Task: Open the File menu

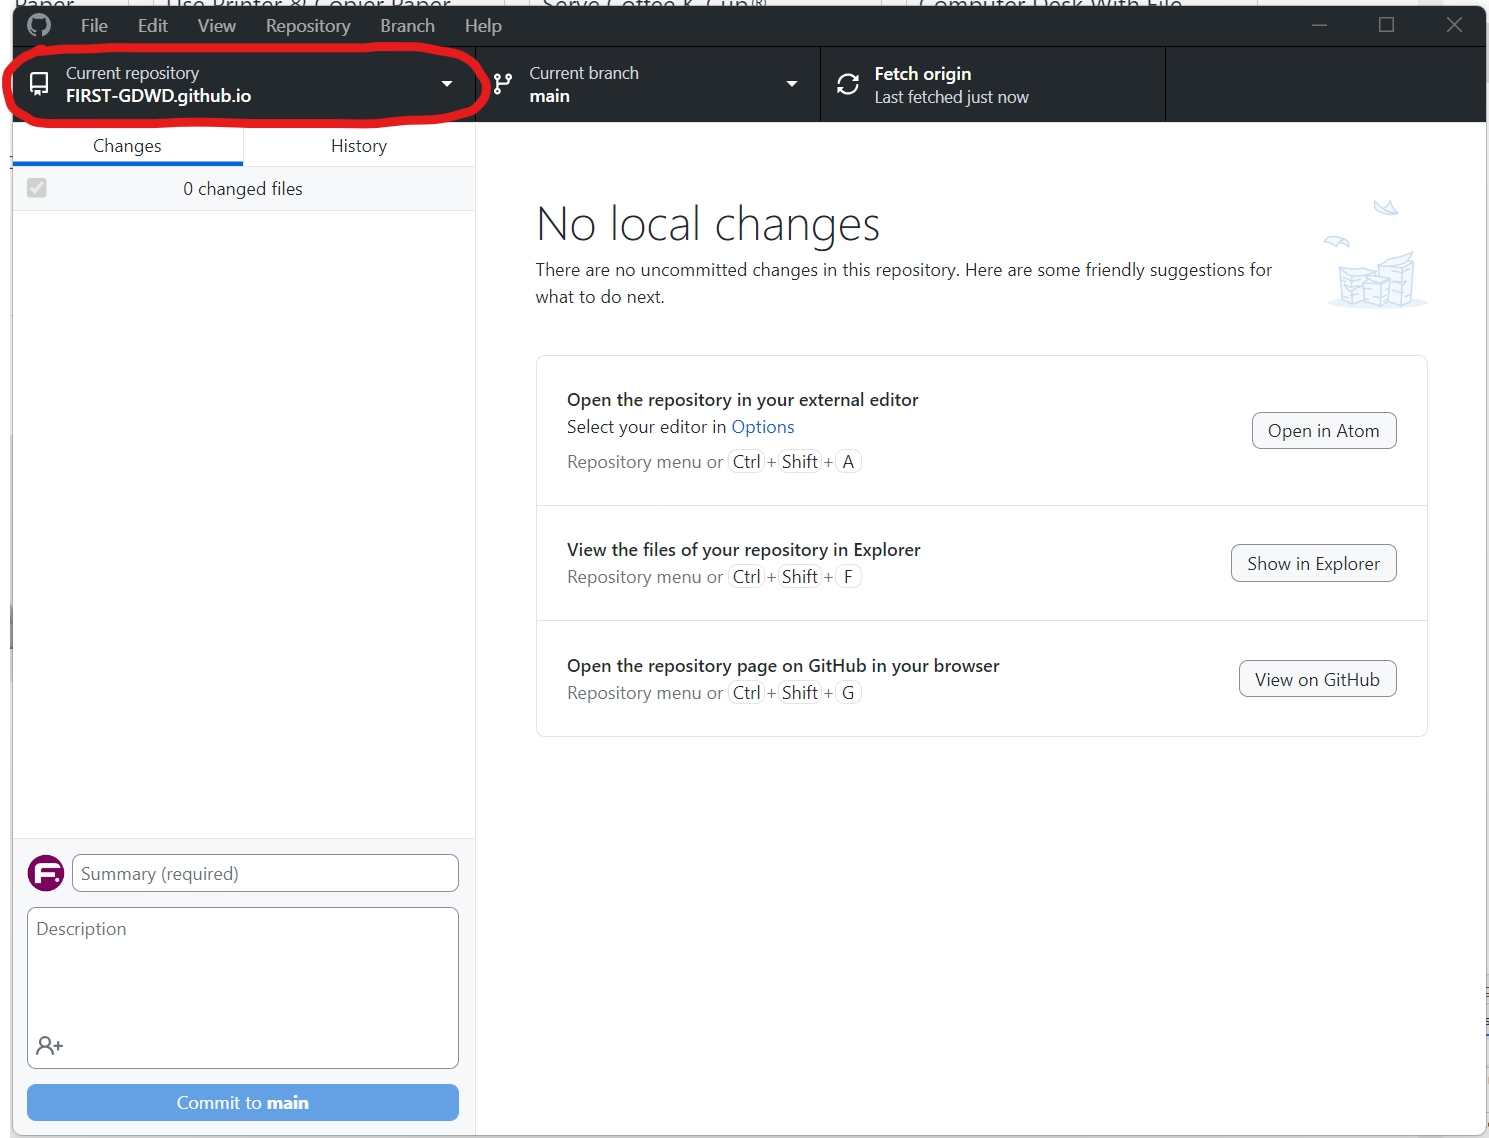Action: [94, 26]
